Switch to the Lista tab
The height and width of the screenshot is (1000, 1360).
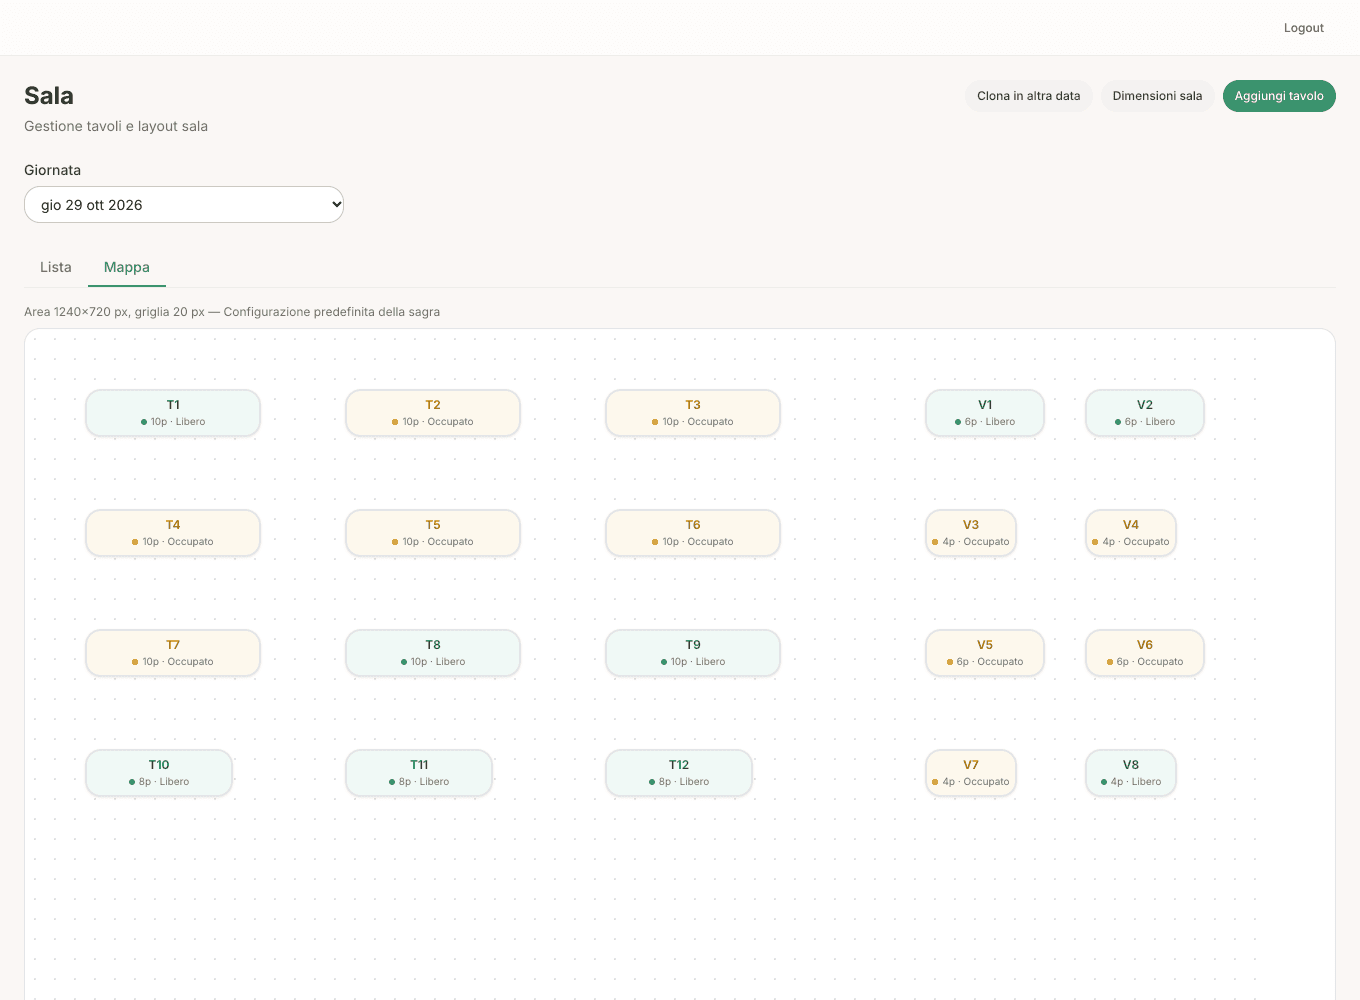(x=56, y=267)
